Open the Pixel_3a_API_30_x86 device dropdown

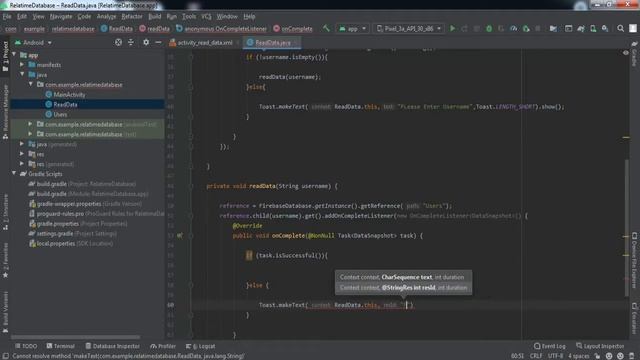pos(409,29)
